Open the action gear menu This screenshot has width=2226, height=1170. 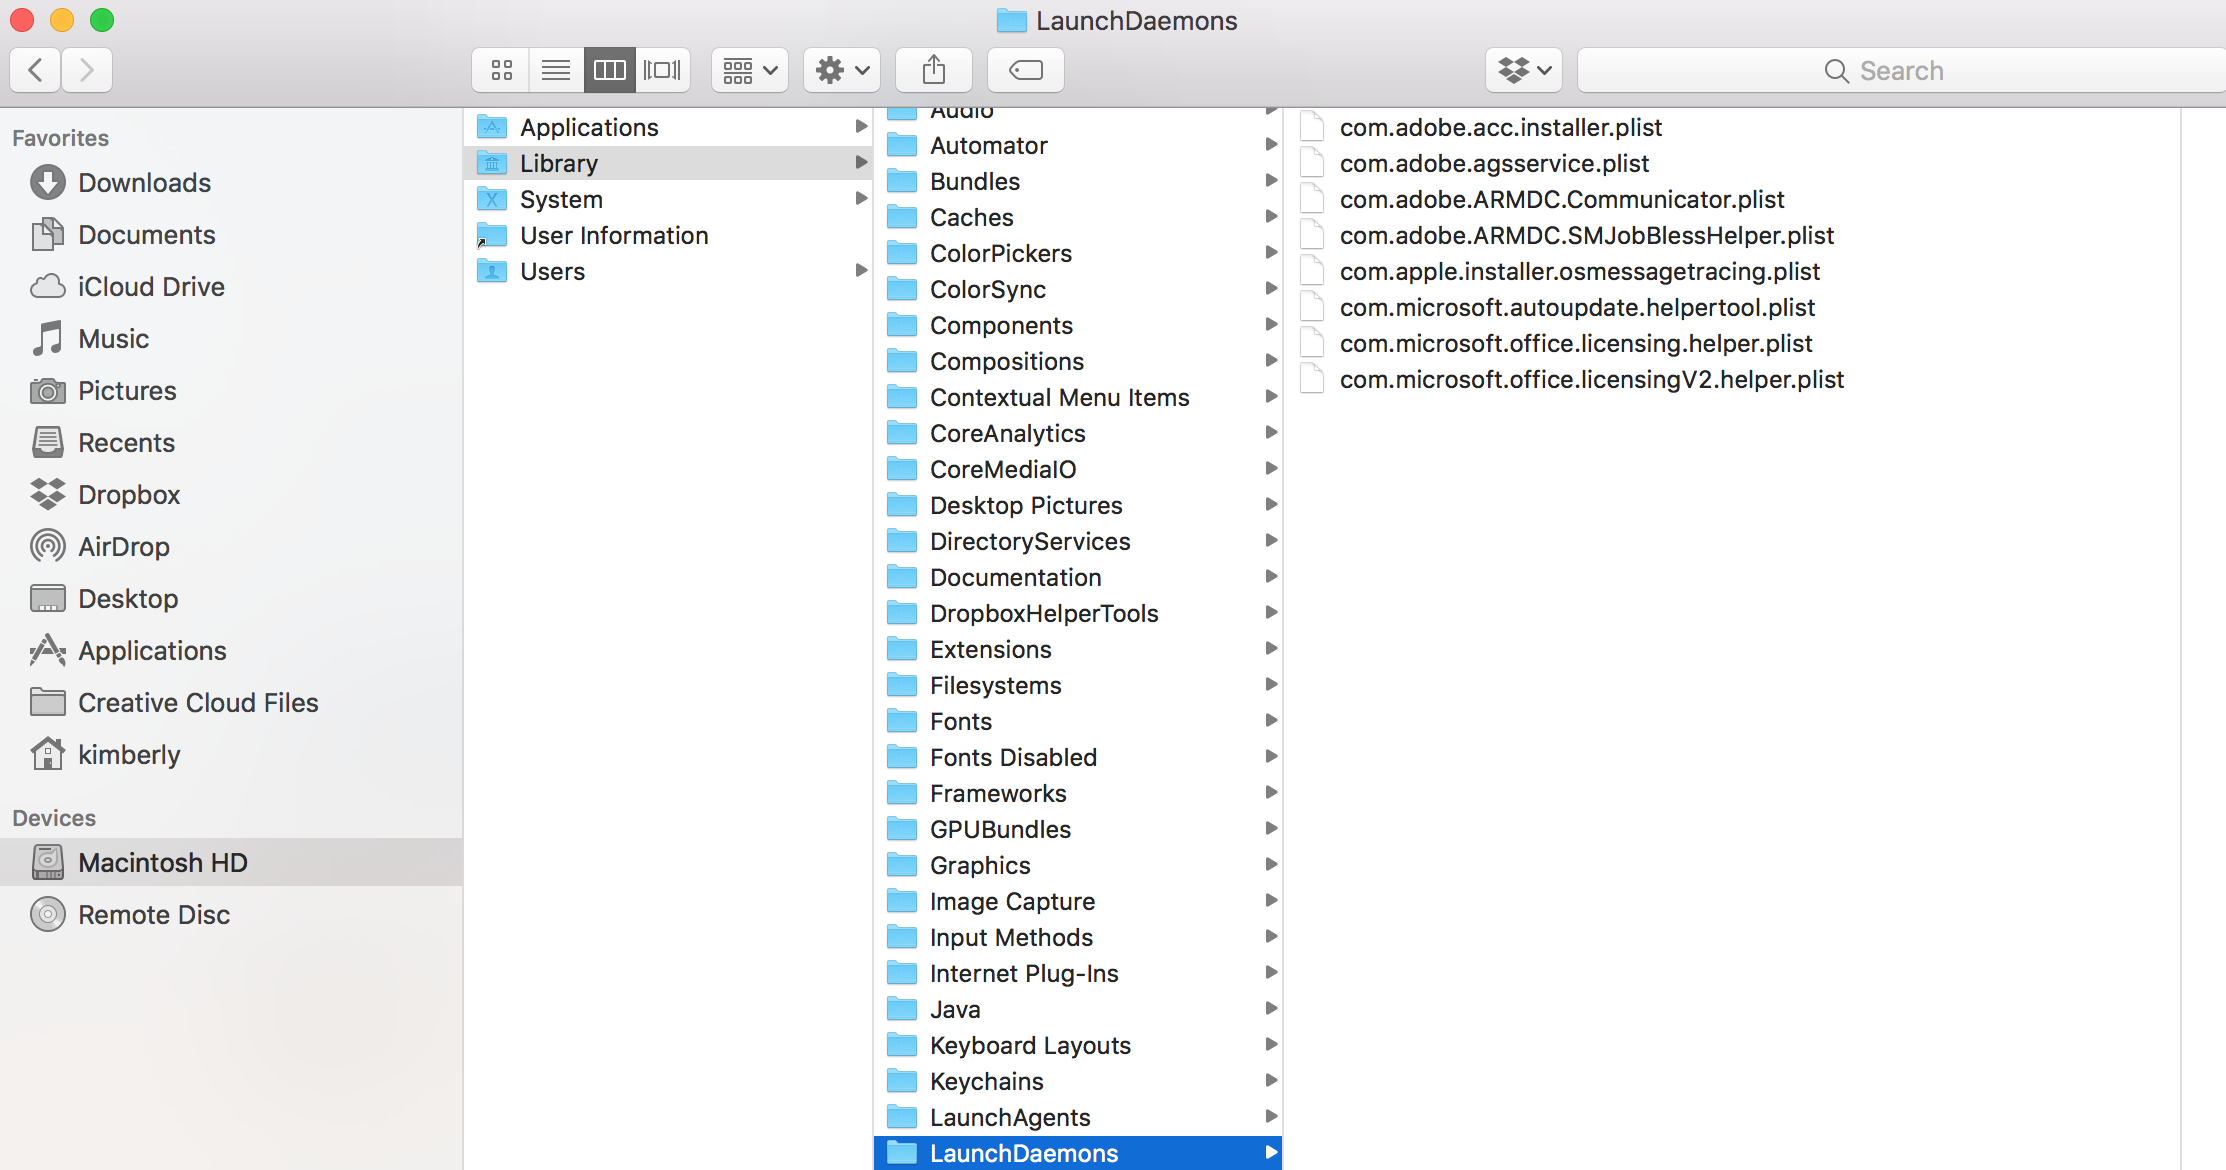tap(842, 70)
